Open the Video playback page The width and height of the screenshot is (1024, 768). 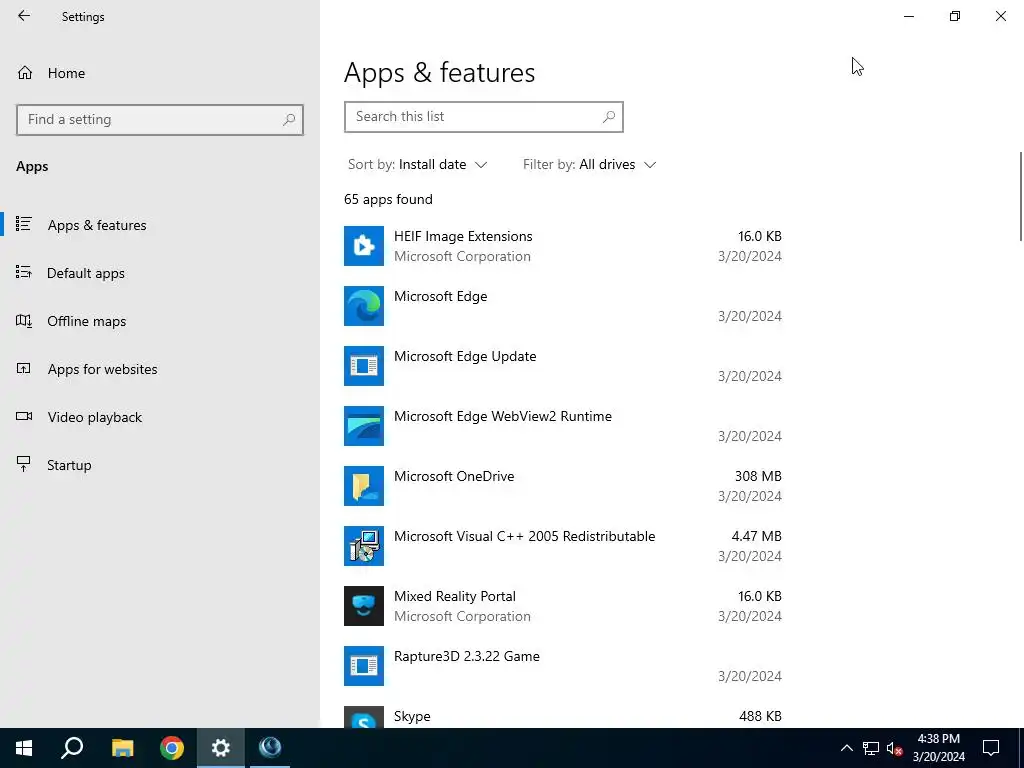(x=94, y=417)
